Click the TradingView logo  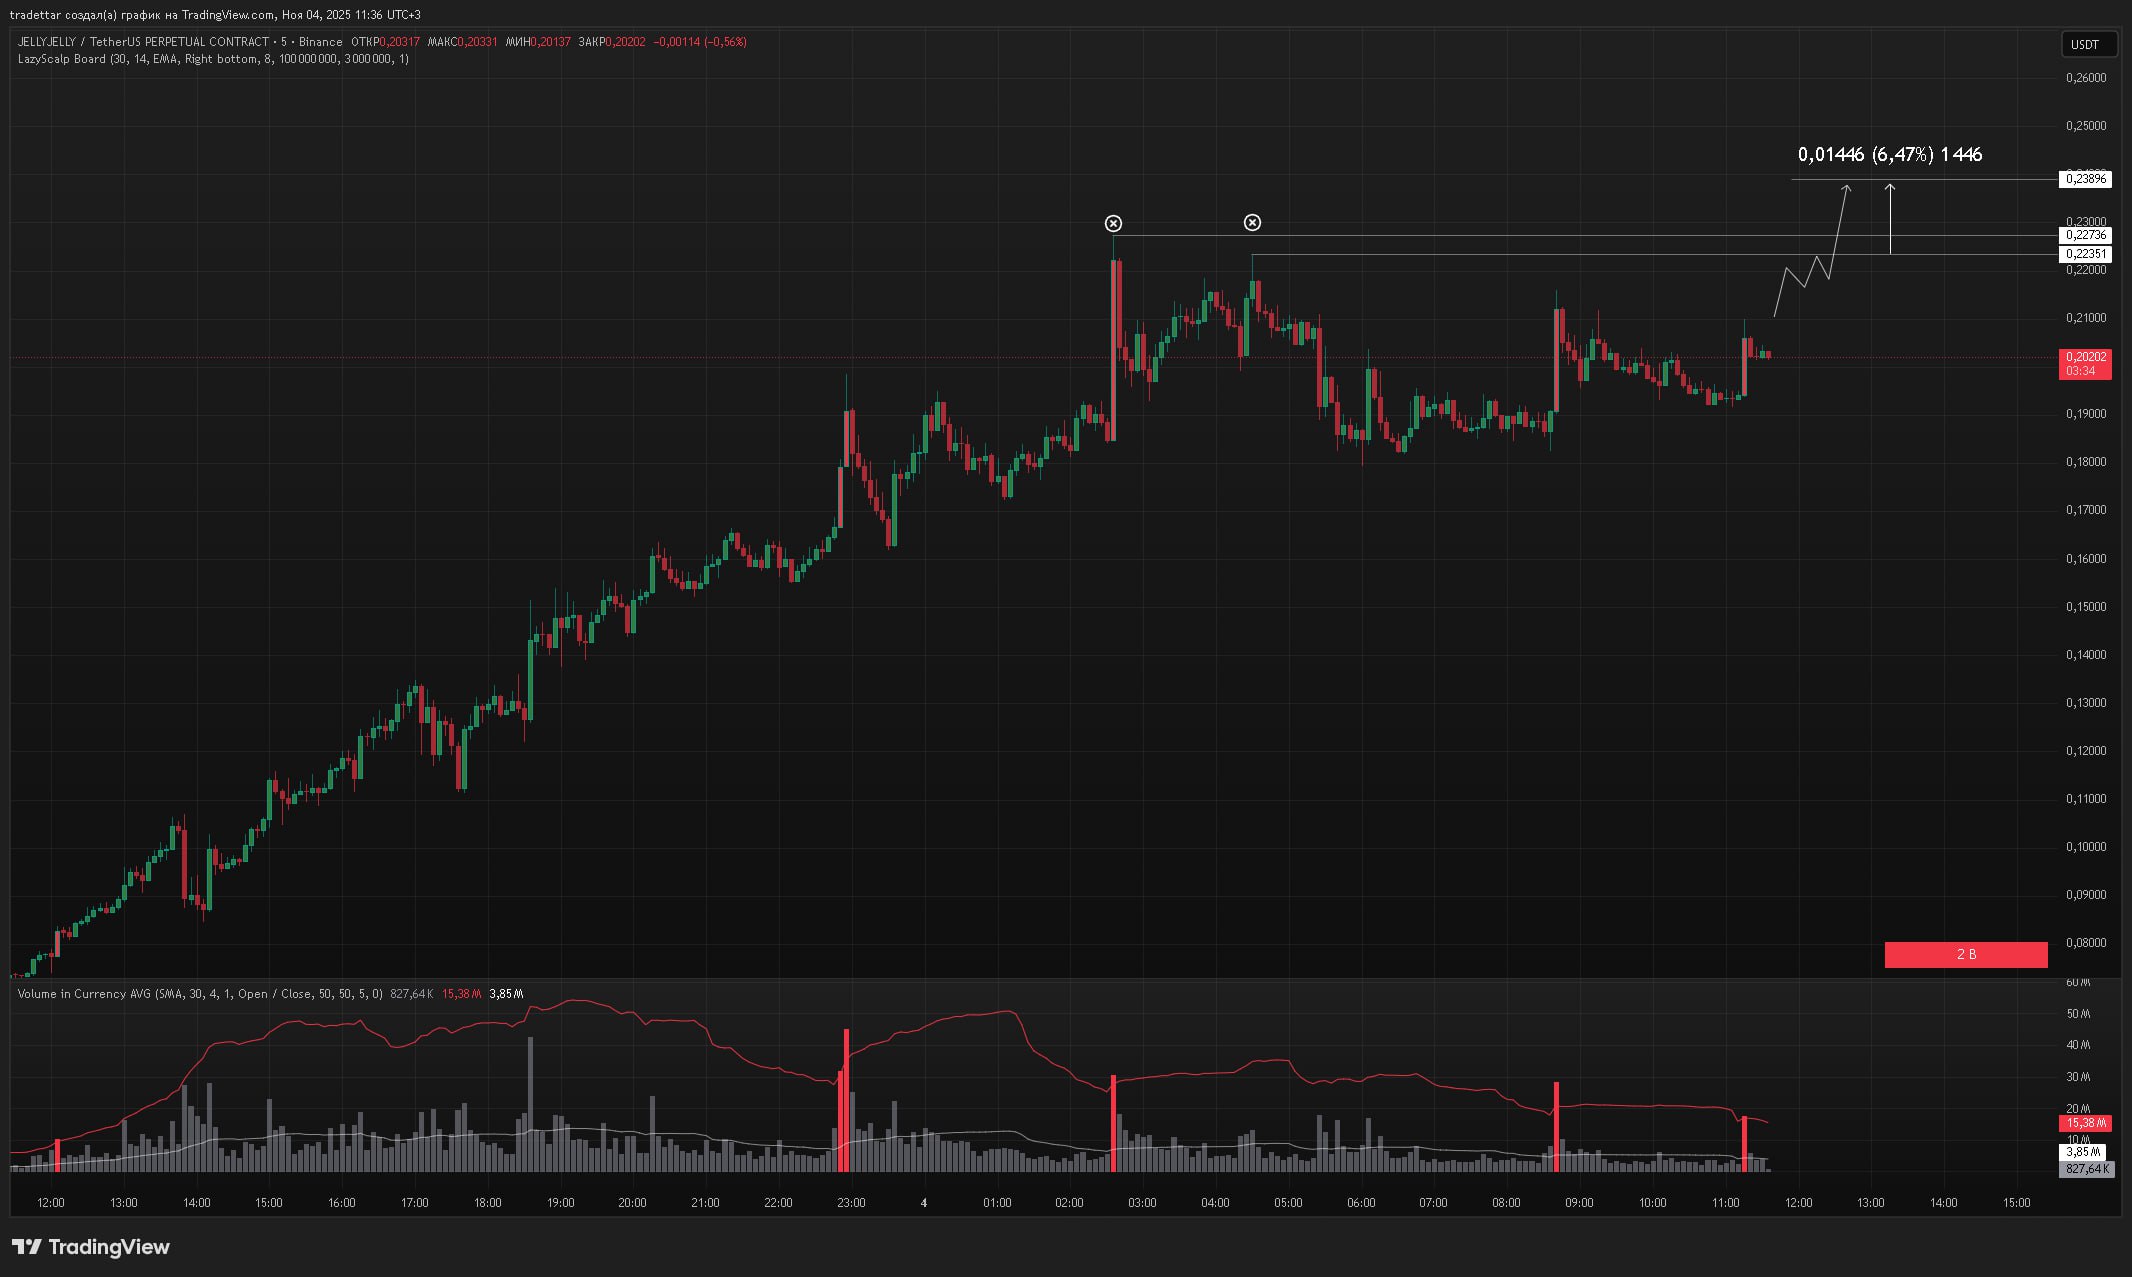pos(91,1247)
